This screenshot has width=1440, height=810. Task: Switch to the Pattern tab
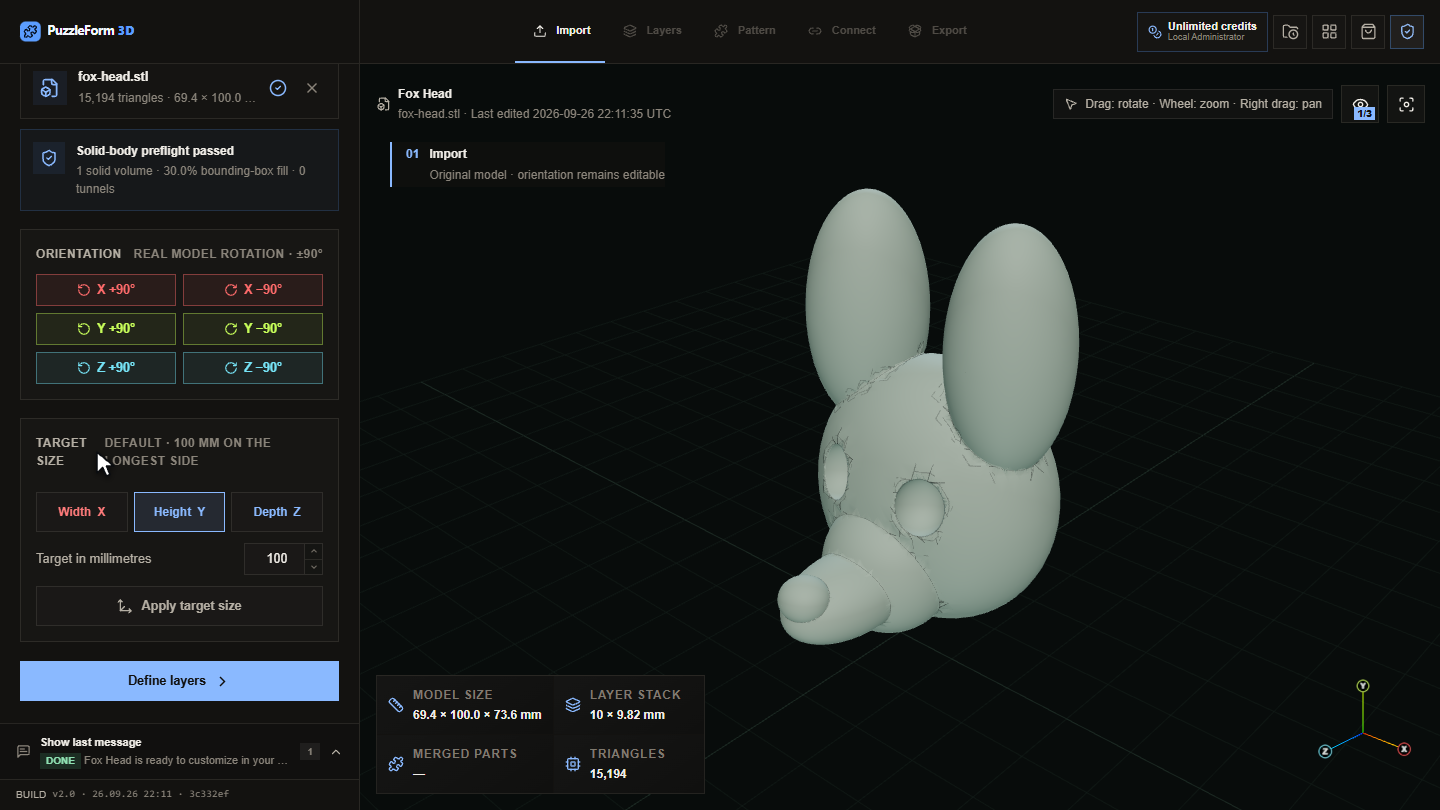745,31
